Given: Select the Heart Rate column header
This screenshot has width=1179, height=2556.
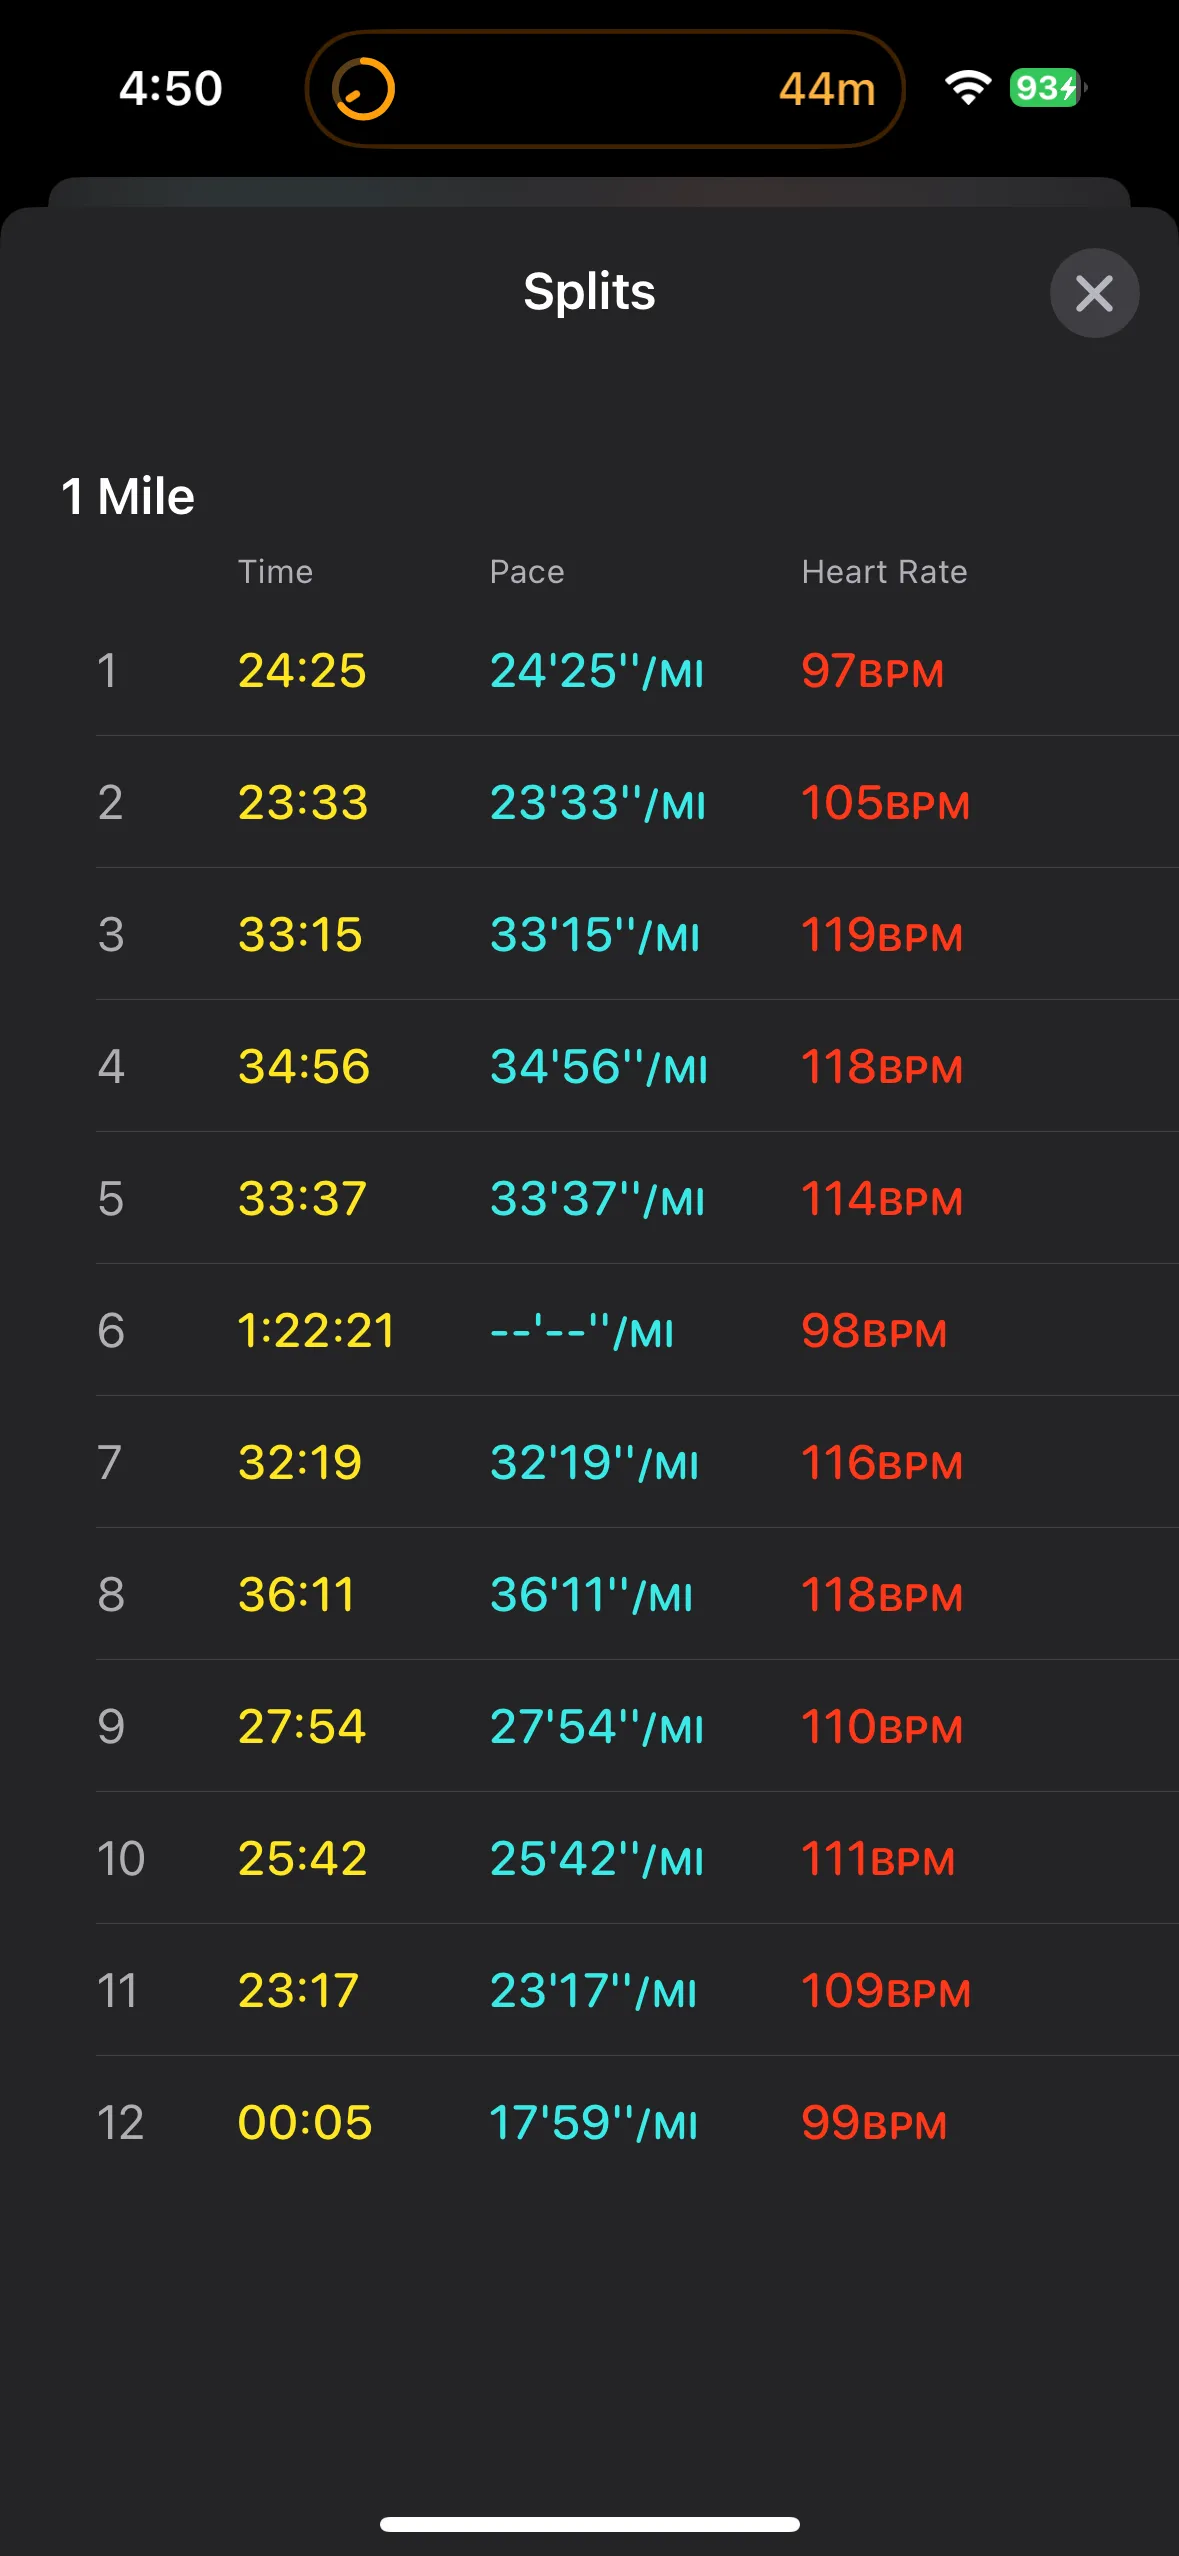Looking at the screenshot, I should click(884, 572).
